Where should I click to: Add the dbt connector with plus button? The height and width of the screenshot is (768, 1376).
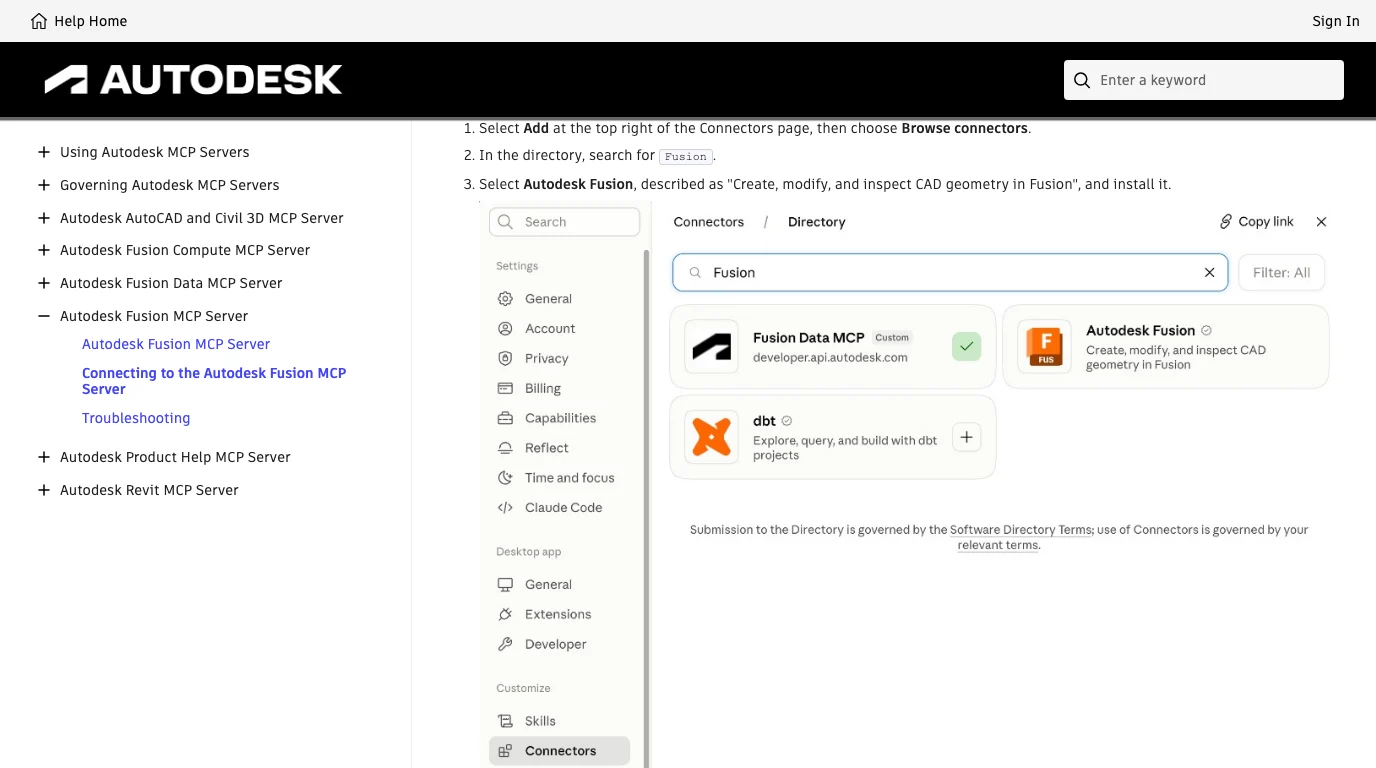click(966, 437)
